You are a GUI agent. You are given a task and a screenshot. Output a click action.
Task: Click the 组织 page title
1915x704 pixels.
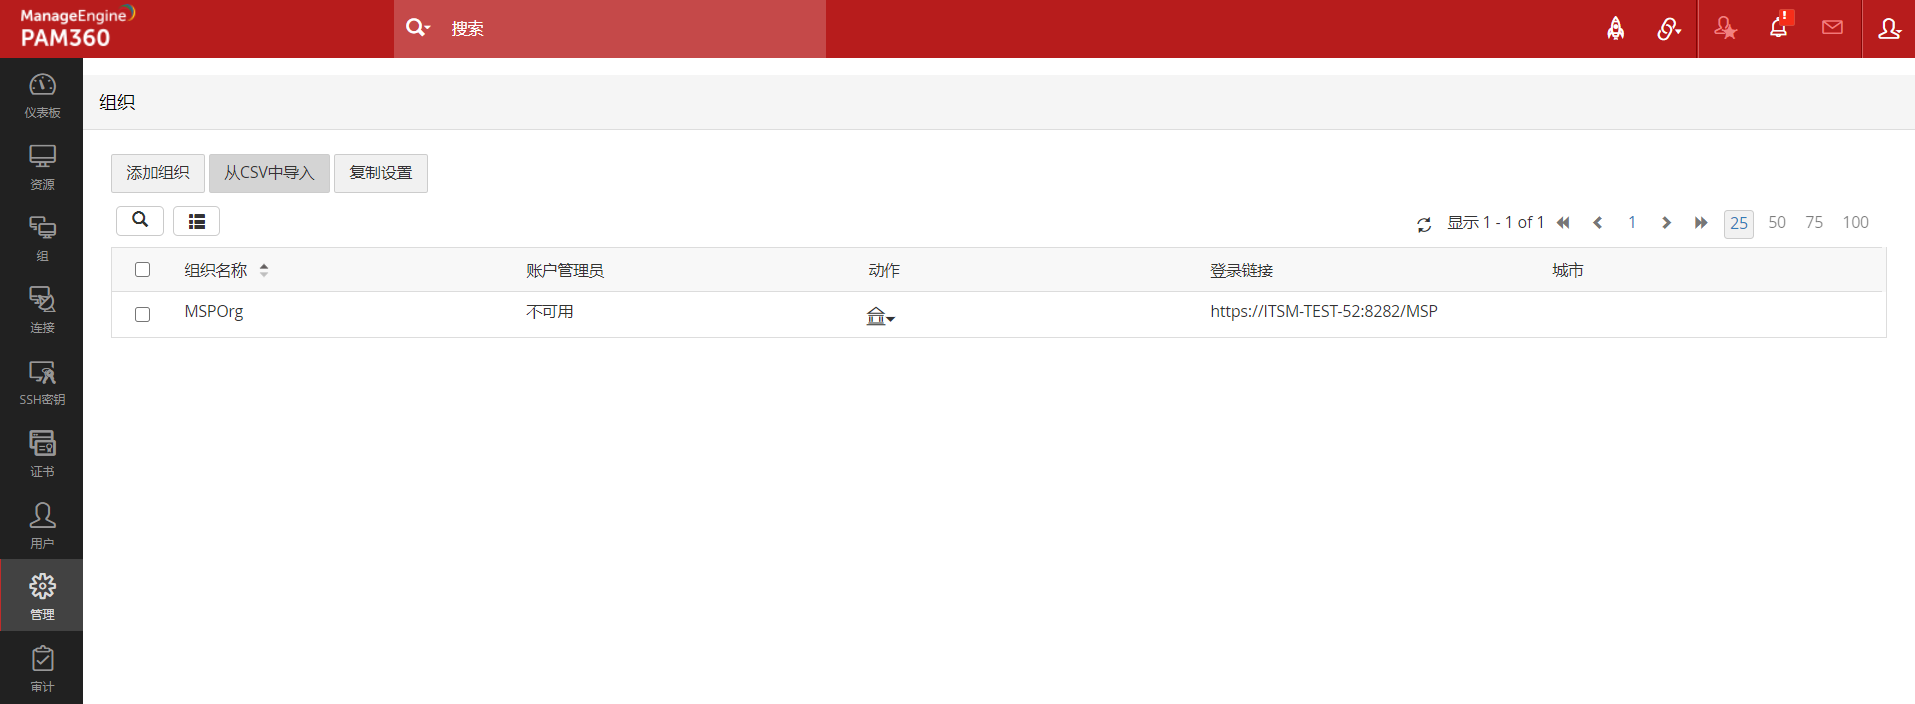[117, 102]
